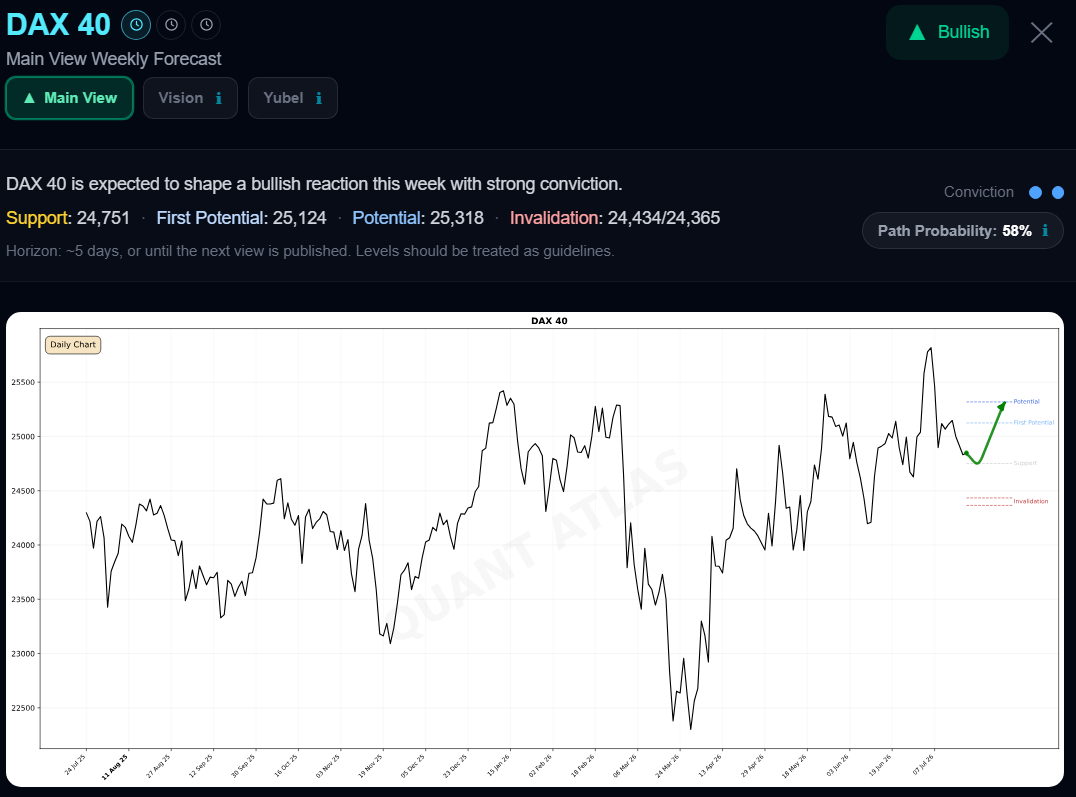
Task: Click the 11 Aug 25 date on the axis
Action: coord(115,766)
